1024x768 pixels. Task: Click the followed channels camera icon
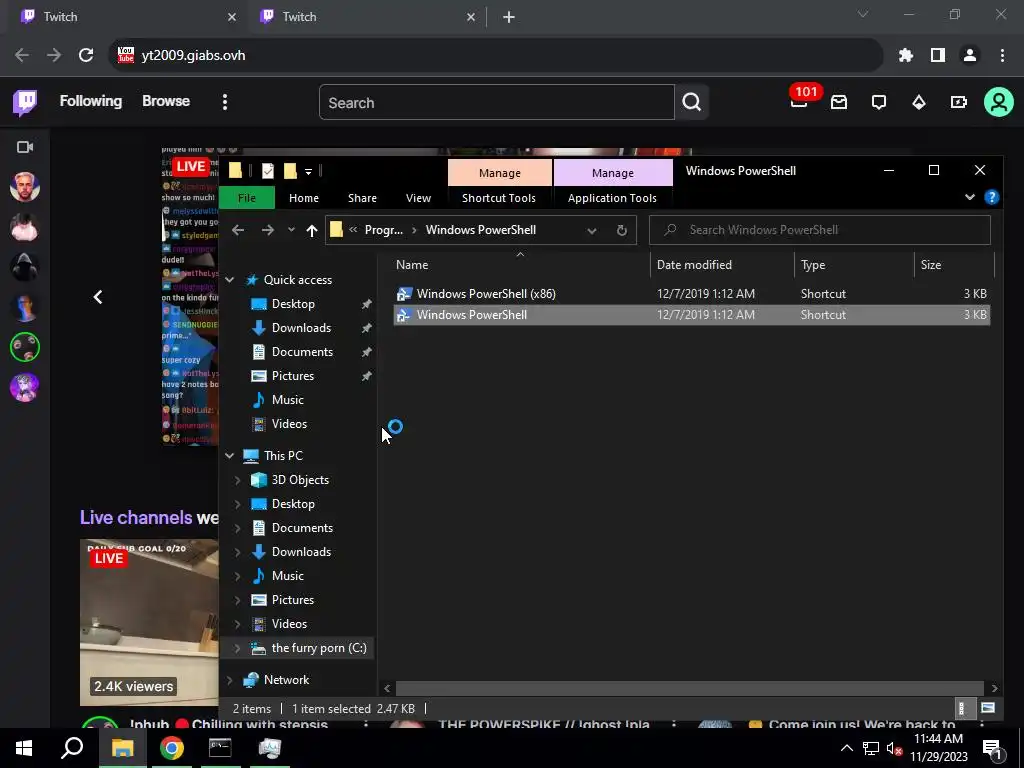tap(25, 147)
